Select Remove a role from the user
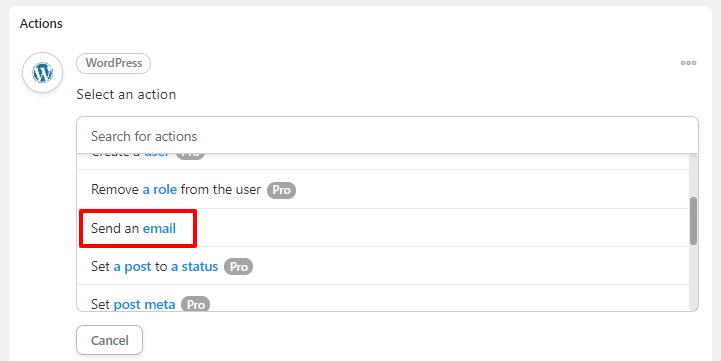The image size is (721, 361). [x=383, y=189]
